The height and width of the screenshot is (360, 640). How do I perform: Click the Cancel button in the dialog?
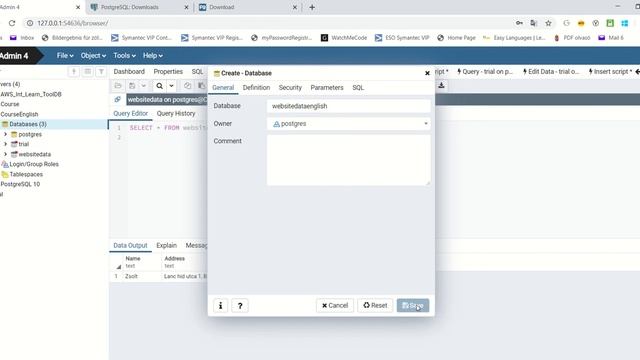pyautogui.click(x=335, y=305)
